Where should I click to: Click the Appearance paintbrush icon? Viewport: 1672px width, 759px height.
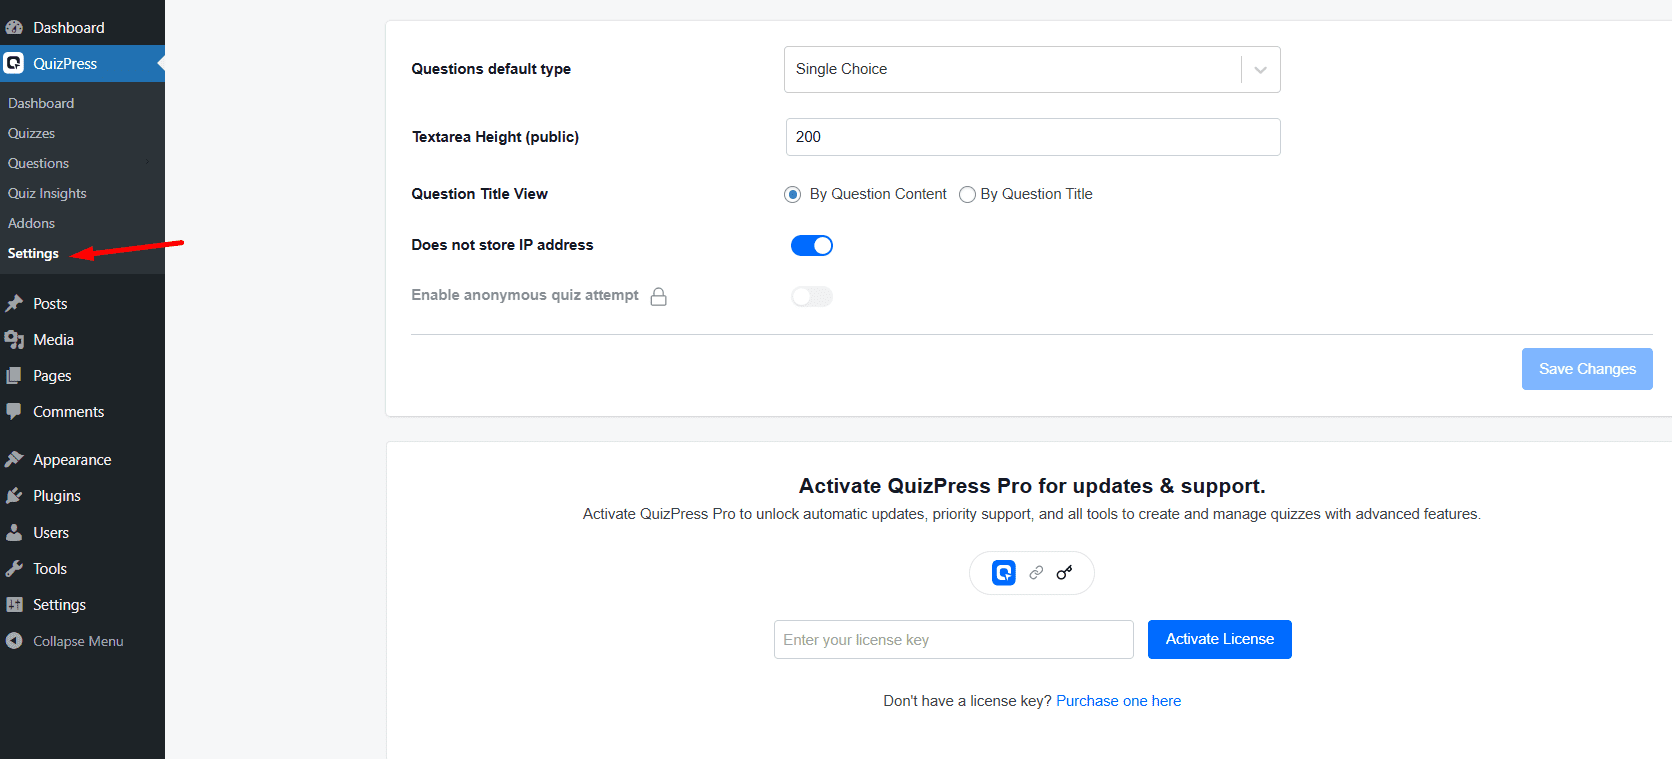point(14,459)
